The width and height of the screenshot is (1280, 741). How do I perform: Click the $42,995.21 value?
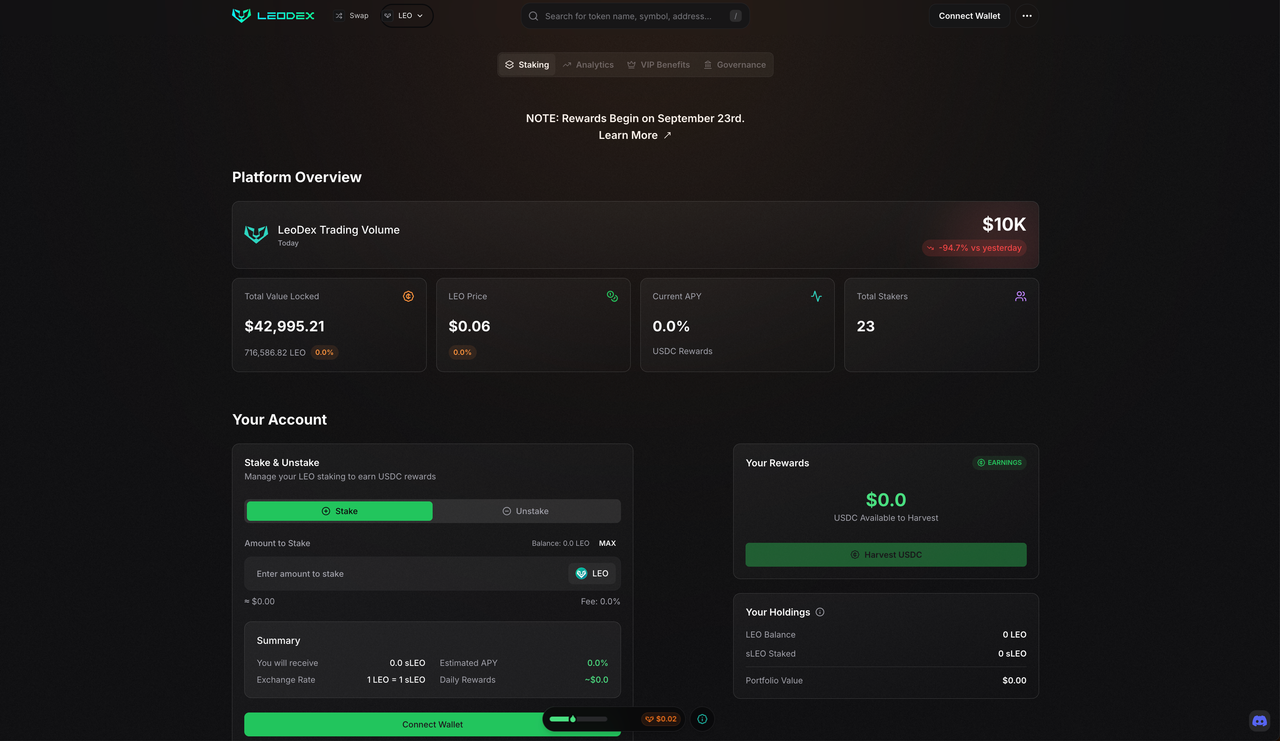285,326
